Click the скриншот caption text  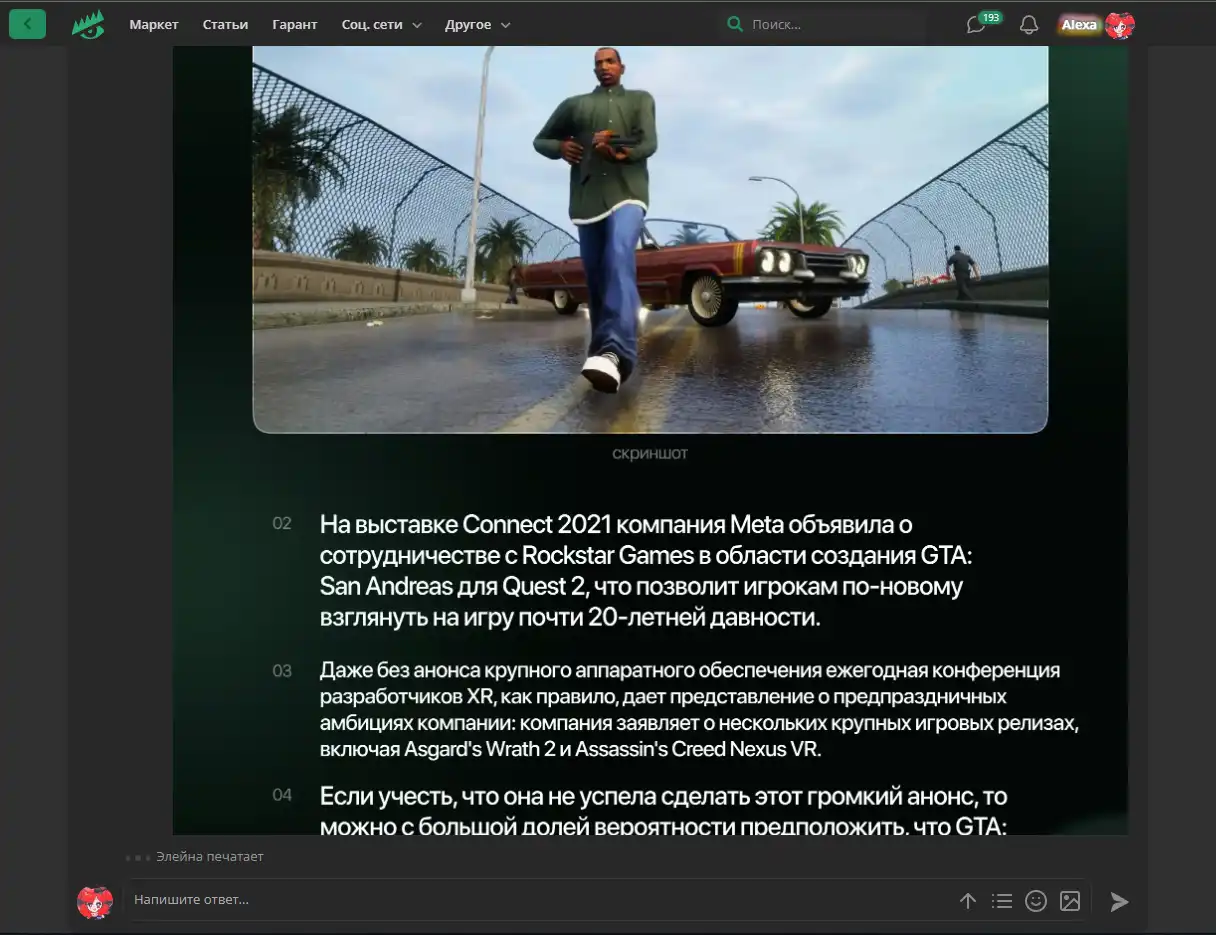[x=650, y=454]
